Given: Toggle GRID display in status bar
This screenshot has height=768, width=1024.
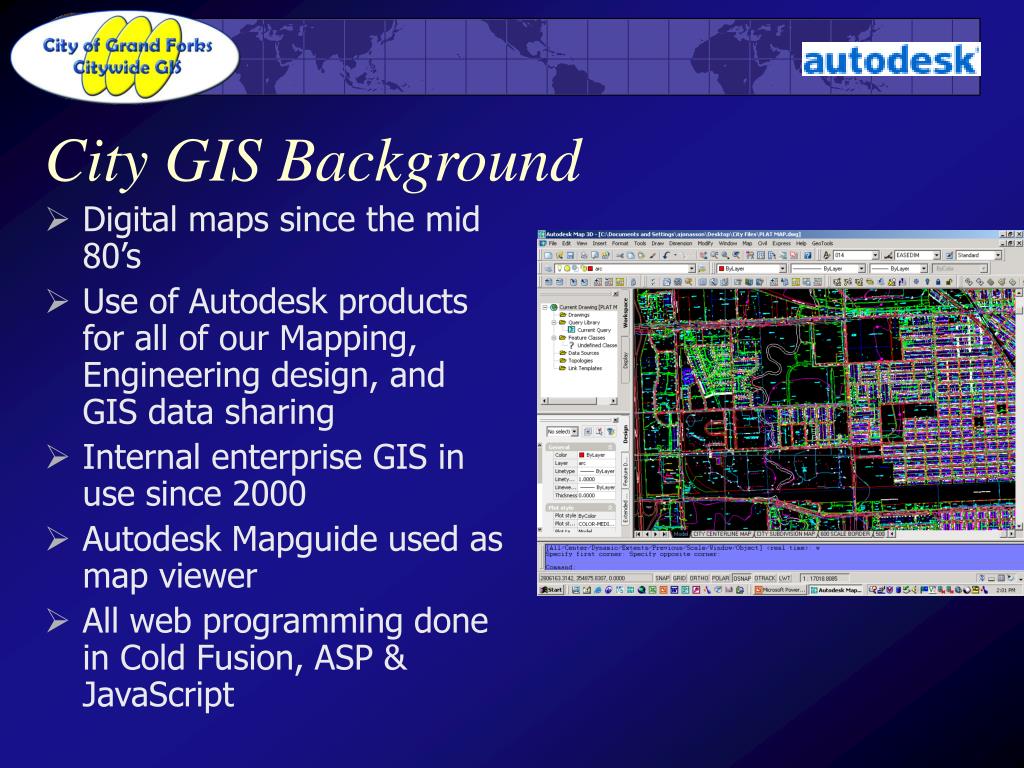Looking at the screenshot, I should tap(679, 578).
